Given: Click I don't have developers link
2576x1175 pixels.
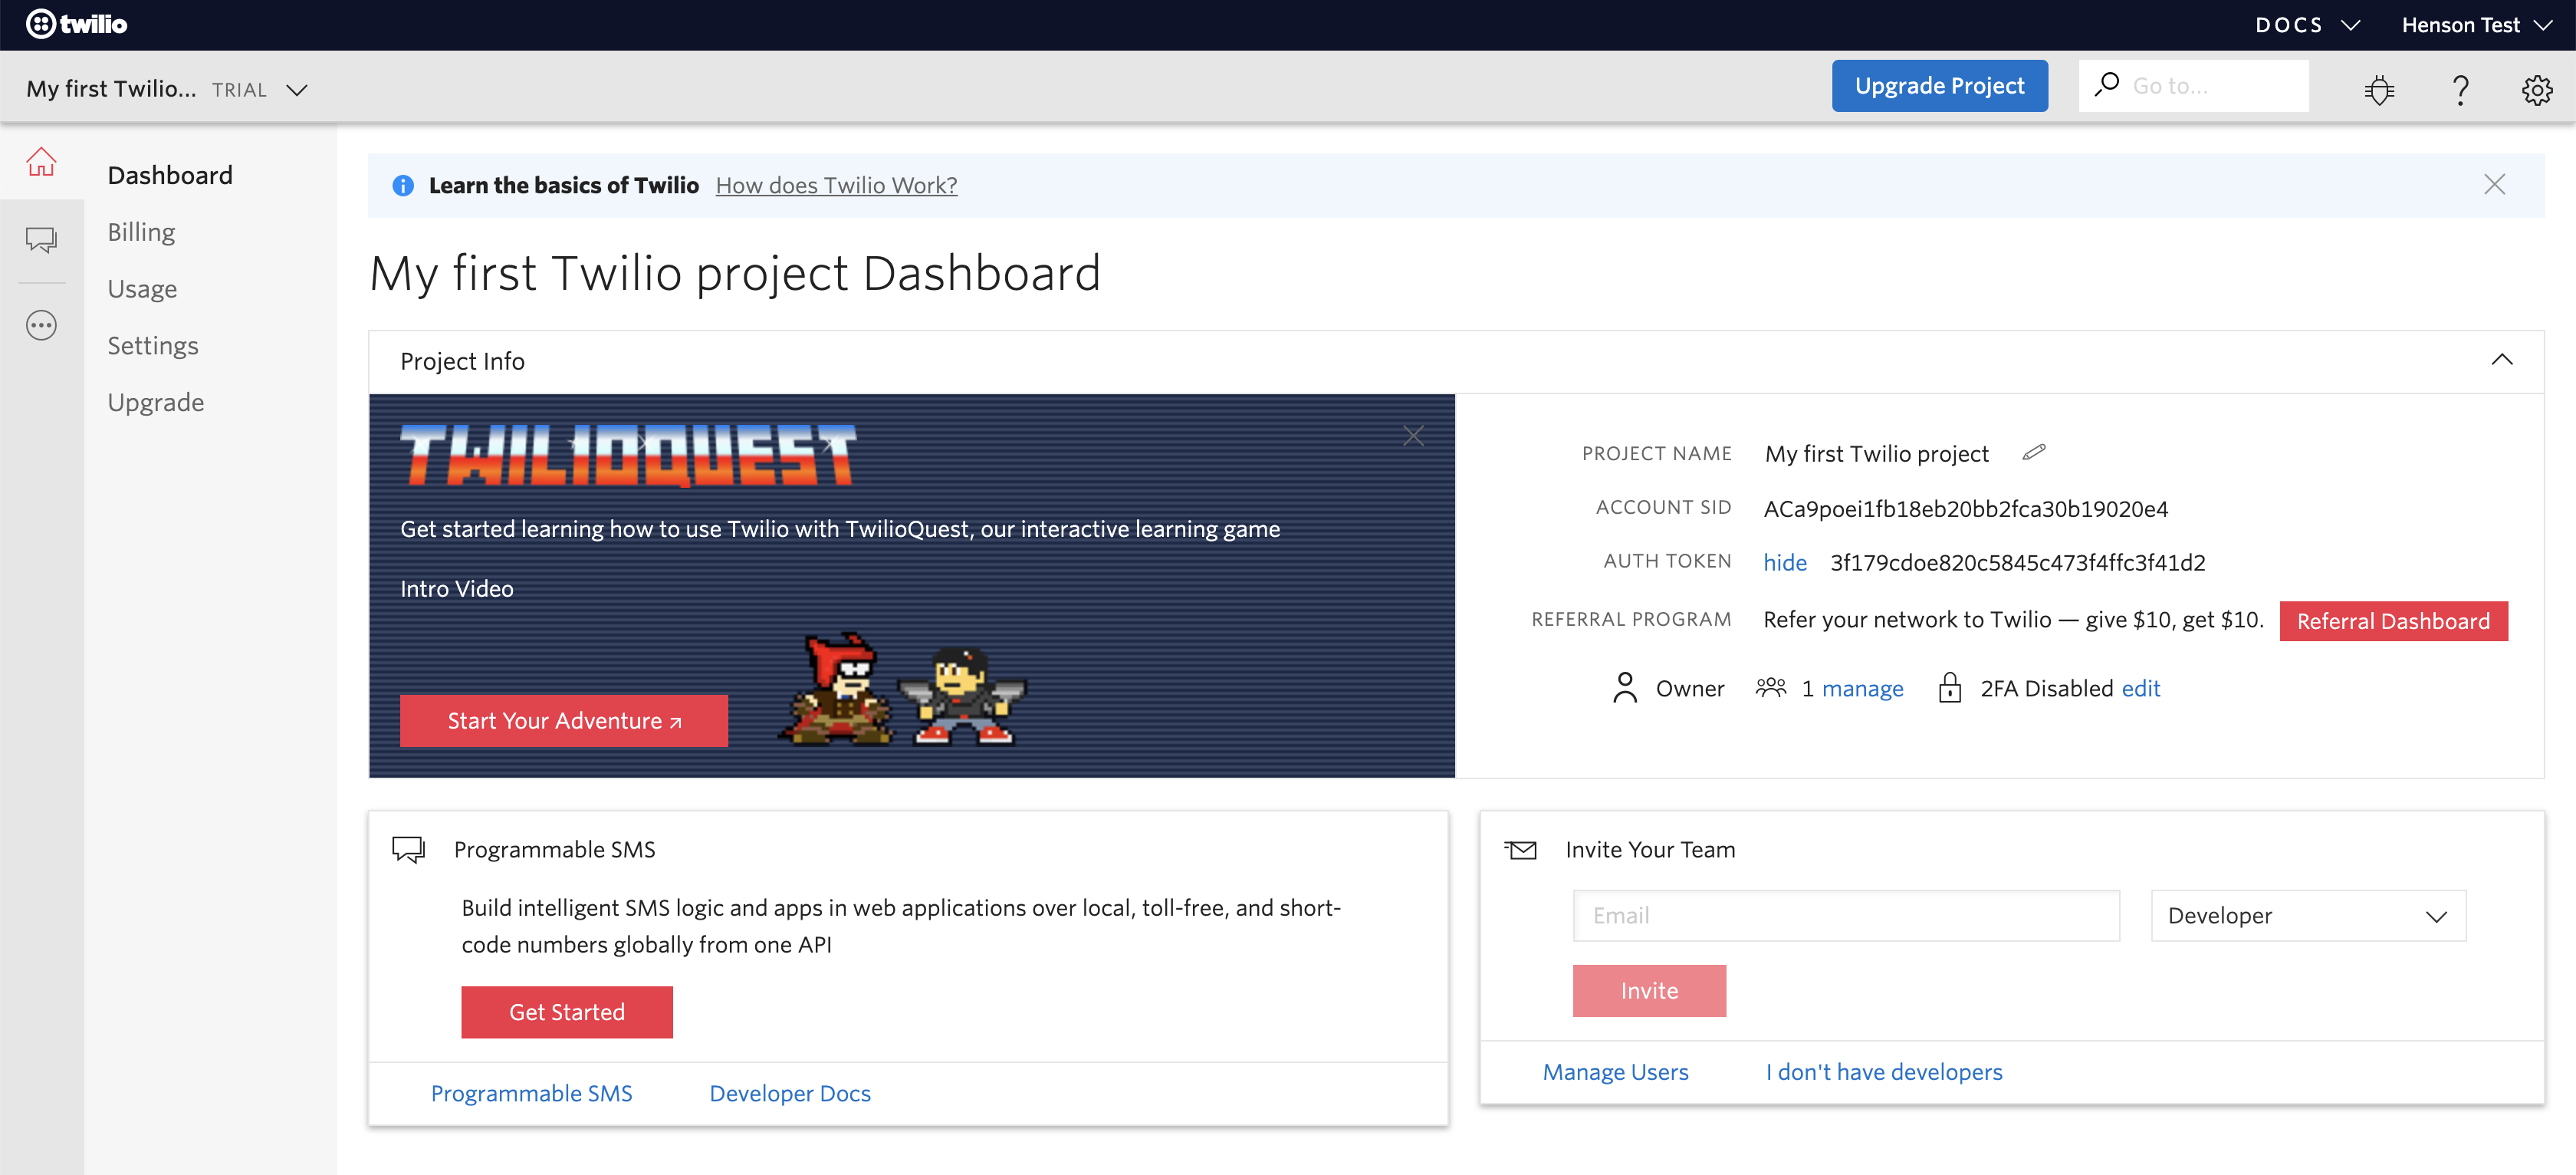Looking at the screenshot, I should tap(1883, 1071).
